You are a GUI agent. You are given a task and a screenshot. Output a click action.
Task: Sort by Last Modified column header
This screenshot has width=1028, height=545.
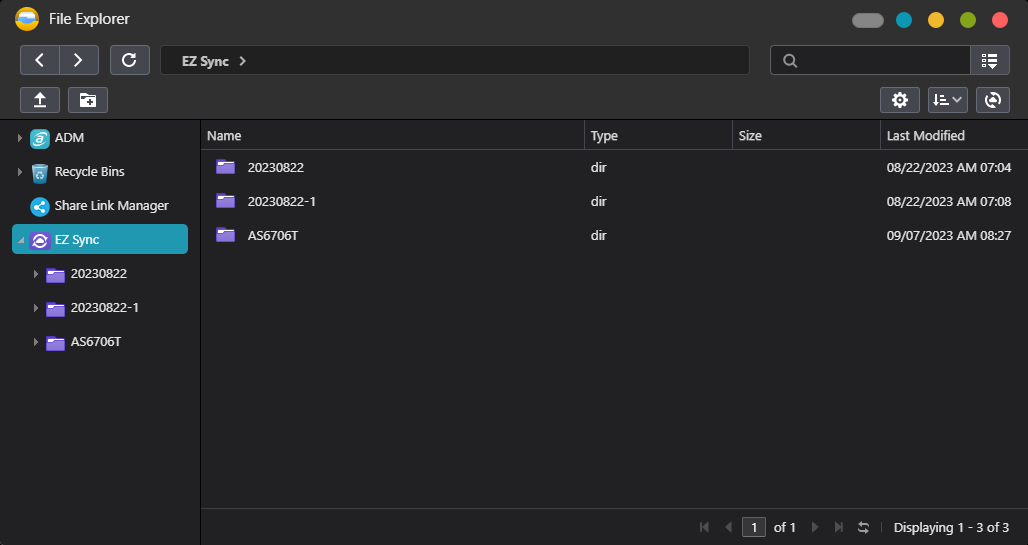click(925, 136)
